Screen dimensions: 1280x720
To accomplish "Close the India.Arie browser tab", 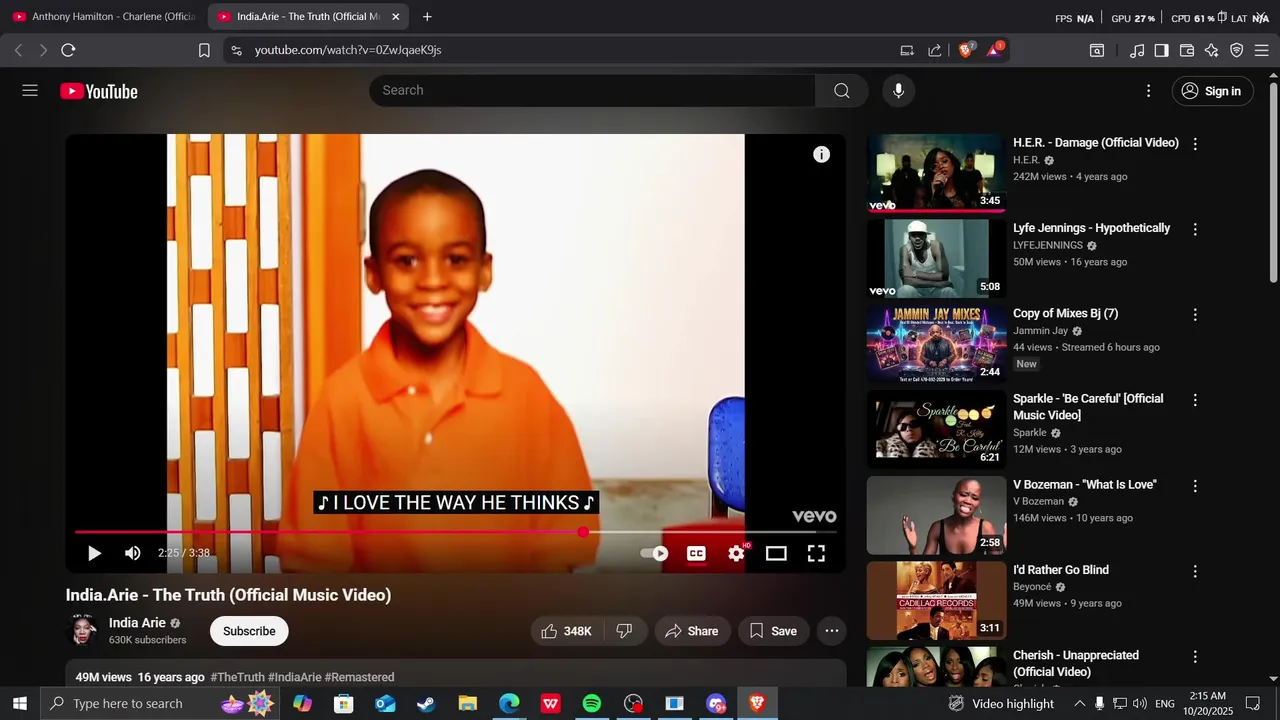I will (x=395, y=17).
